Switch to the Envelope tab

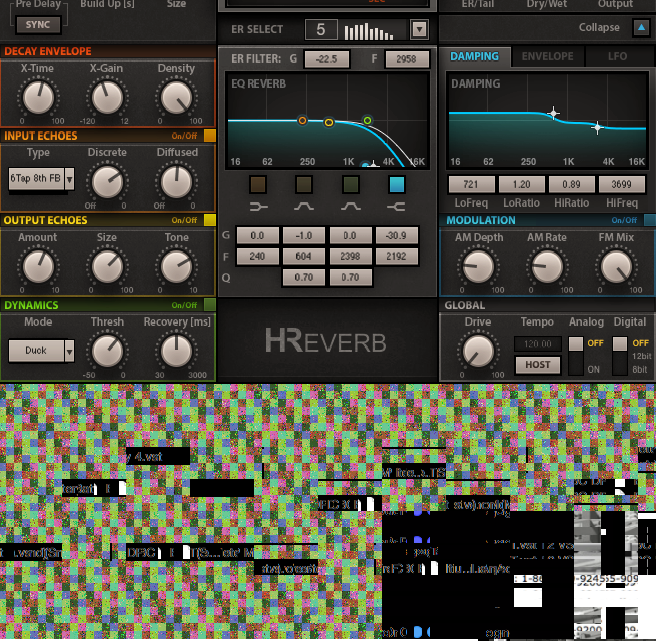pos(547,56)
